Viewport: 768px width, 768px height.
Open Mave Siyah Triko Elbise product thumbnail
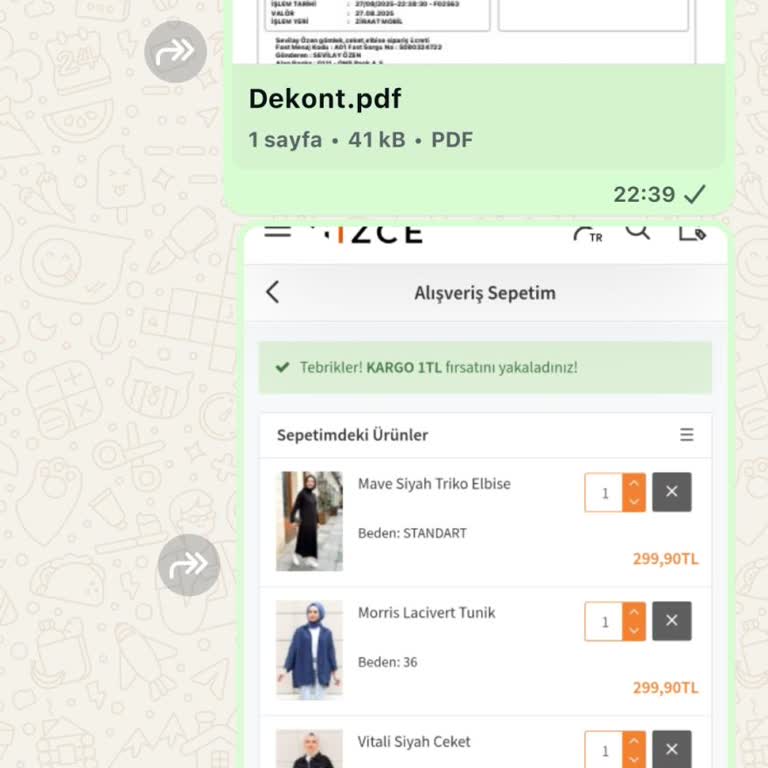310,521
